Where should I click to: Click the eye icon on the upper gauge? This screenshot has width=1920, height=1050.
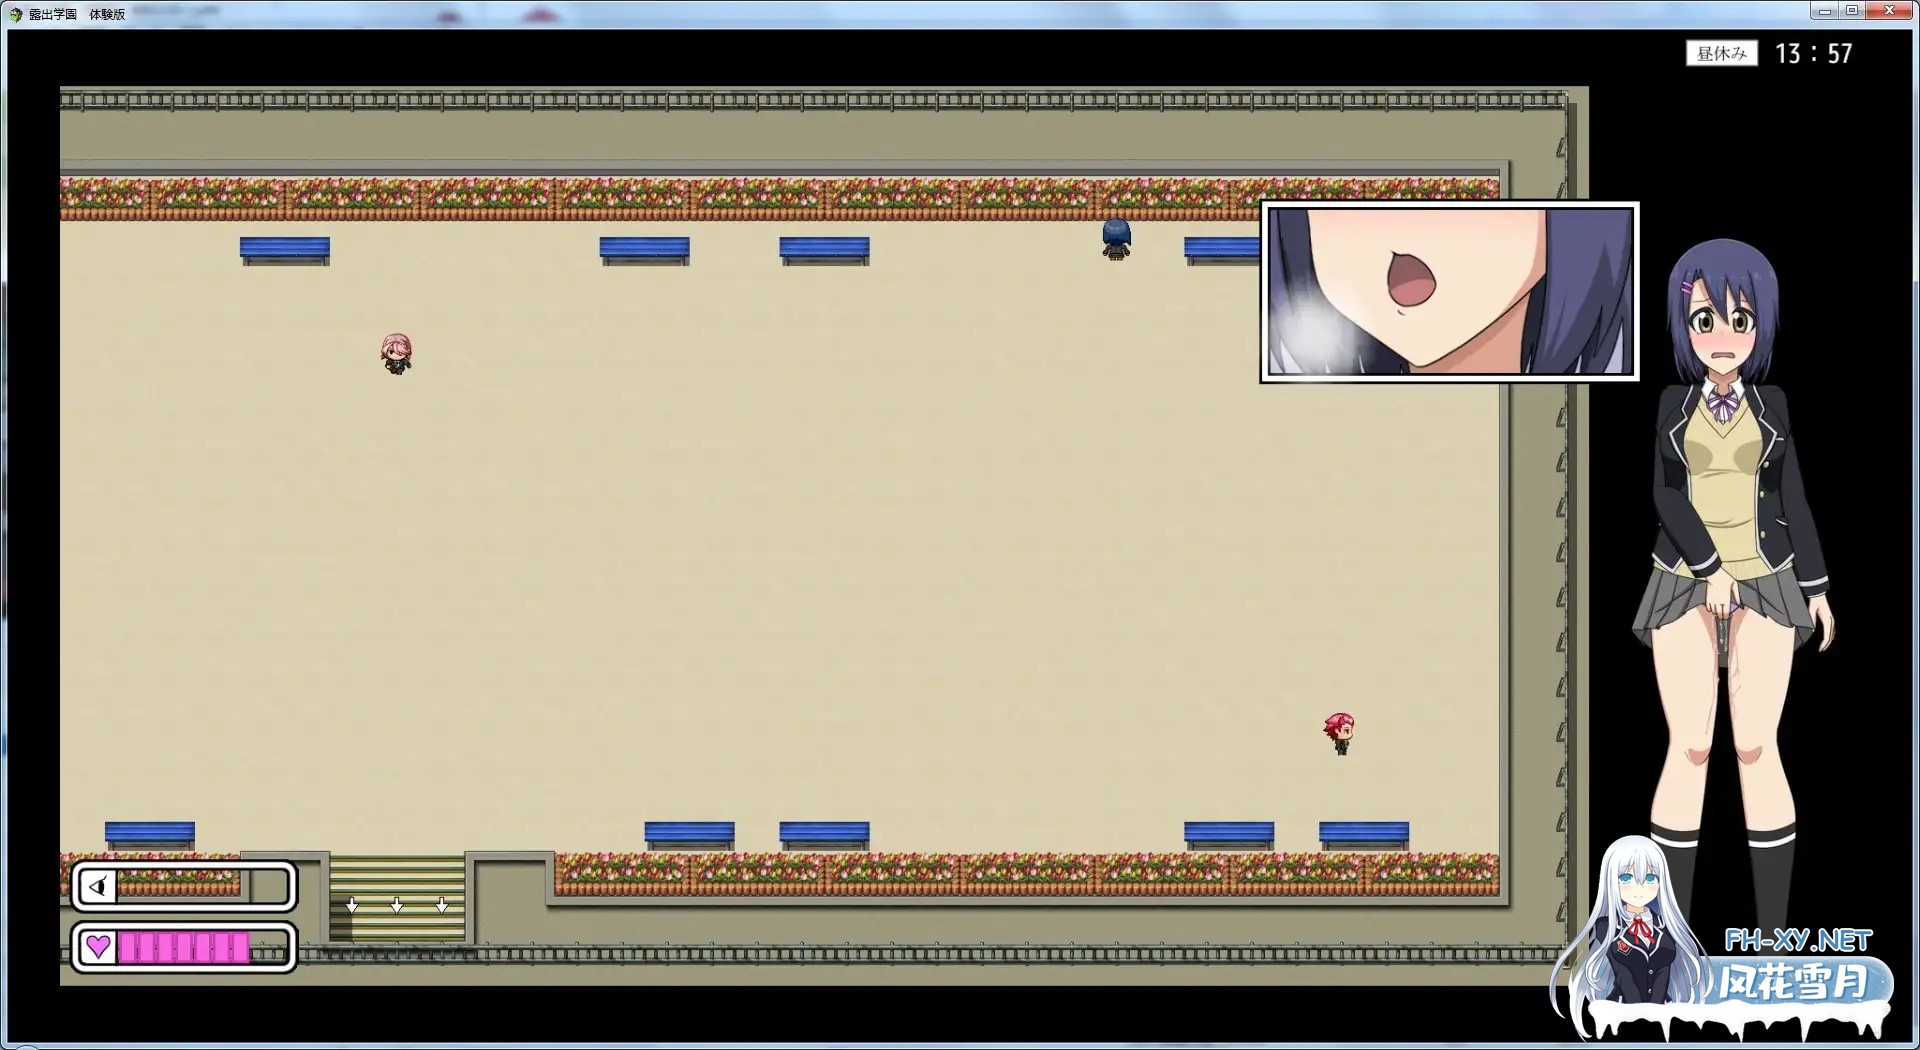(x=98, y=886)
